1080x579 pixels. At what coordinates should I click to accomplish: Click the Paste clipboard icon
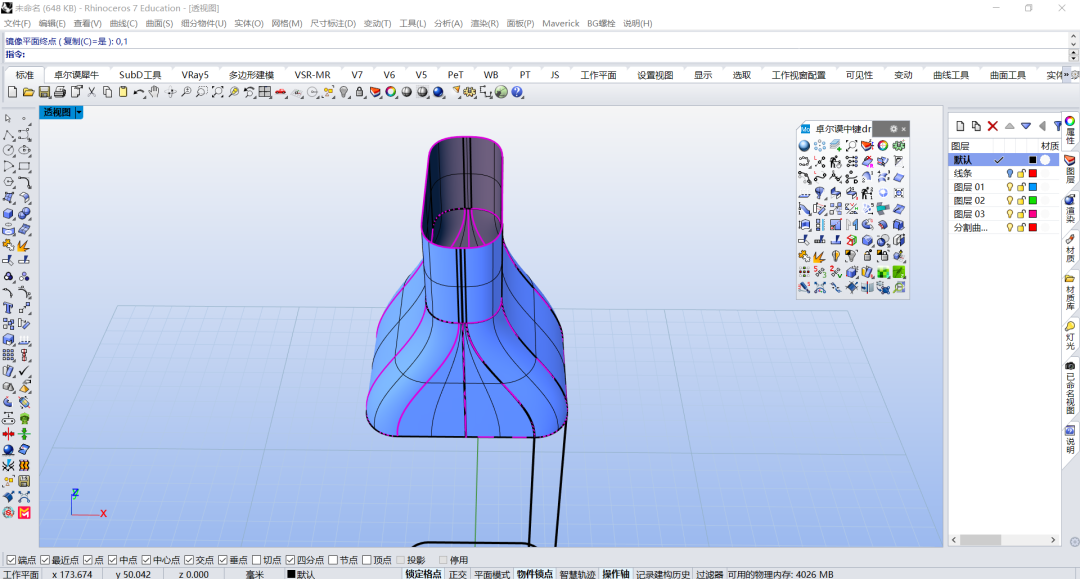[x=123, y=92]
